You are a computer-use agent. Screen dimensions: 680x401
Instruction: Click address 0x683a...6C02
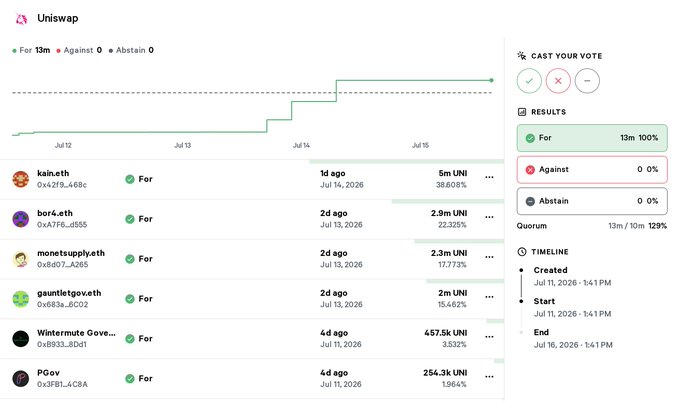pos(62,304)
